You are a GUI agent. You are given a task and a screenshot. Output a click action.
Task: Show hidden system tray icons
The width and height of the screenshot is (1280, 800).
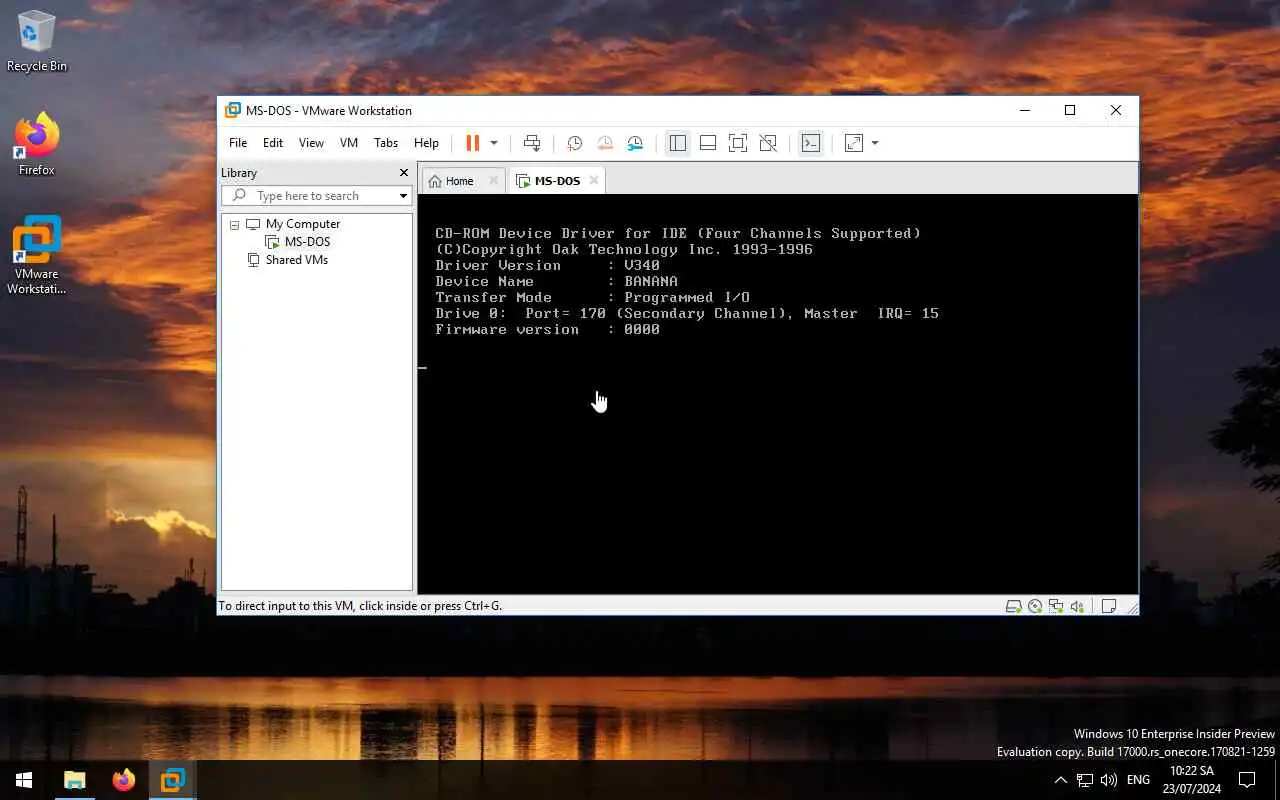[x=1061, y=780]
